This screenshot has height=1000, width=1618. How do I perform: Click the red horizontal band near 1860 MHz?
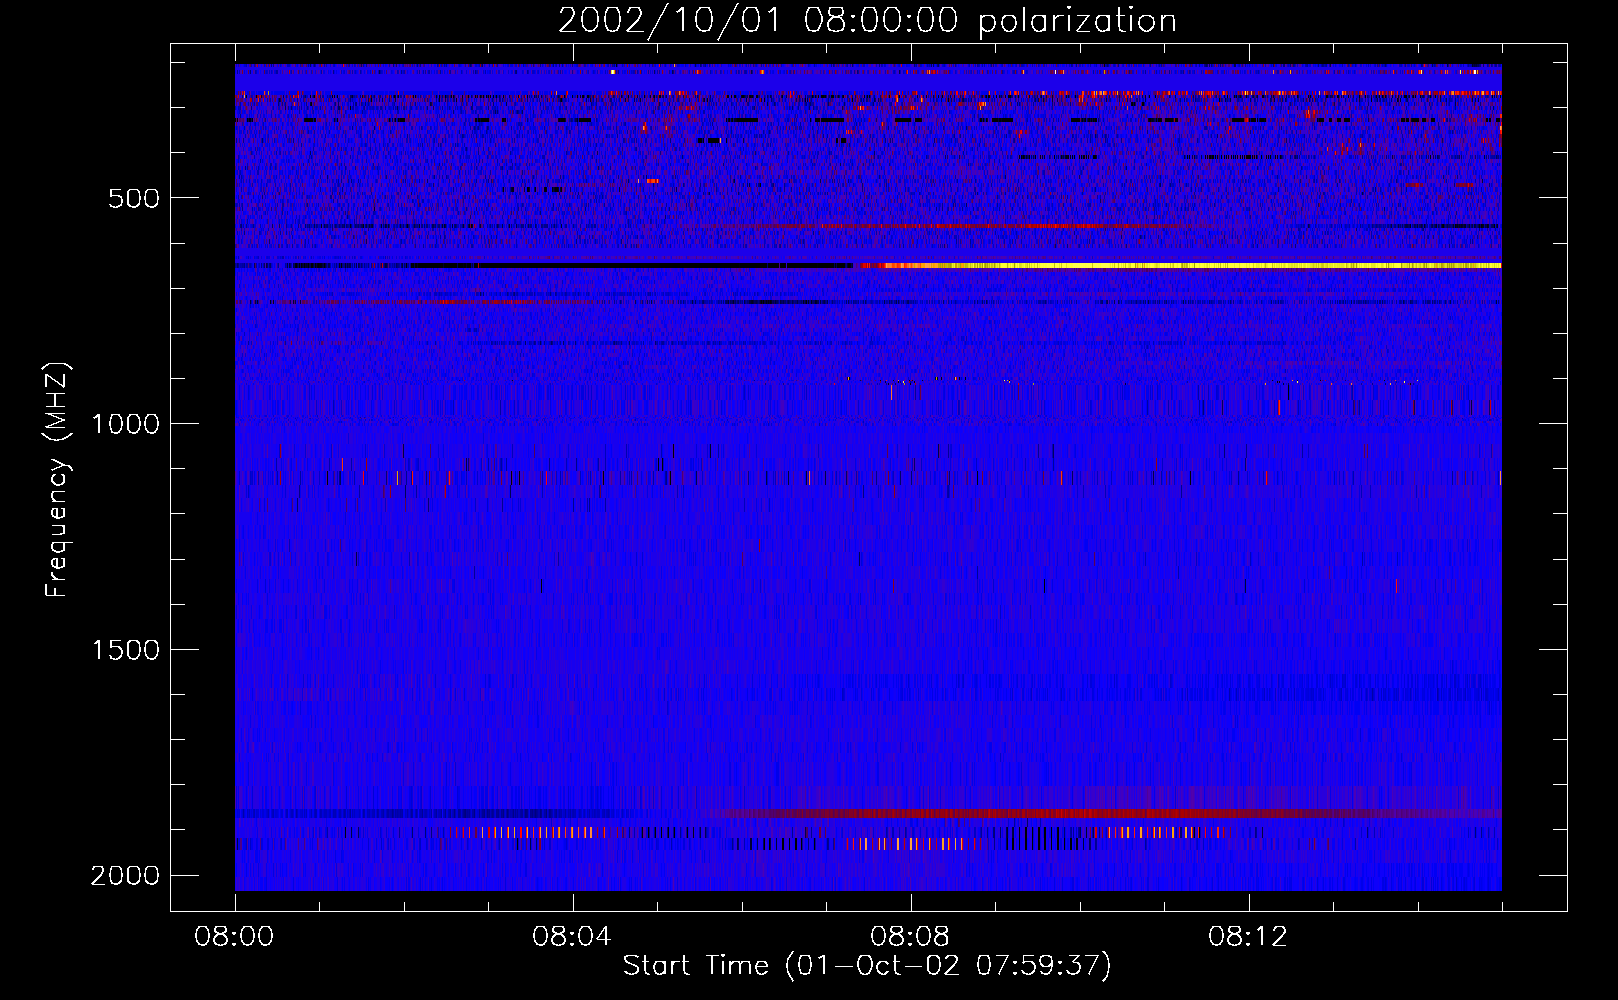[1105, 814]
